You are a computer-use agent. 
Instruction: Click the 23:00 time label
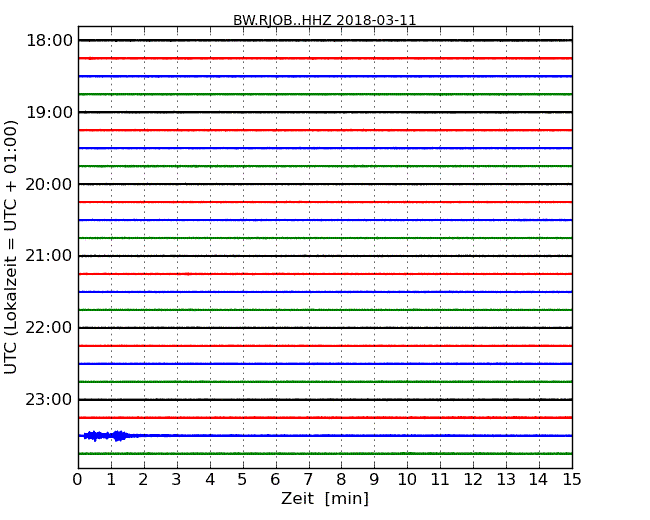tap(49, 399)
